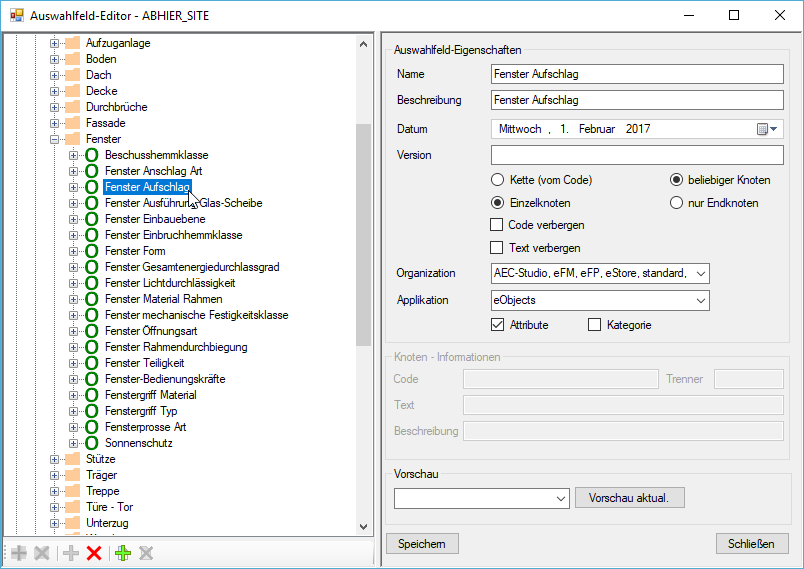Select nur Endknoten radio button

(676, 203)
